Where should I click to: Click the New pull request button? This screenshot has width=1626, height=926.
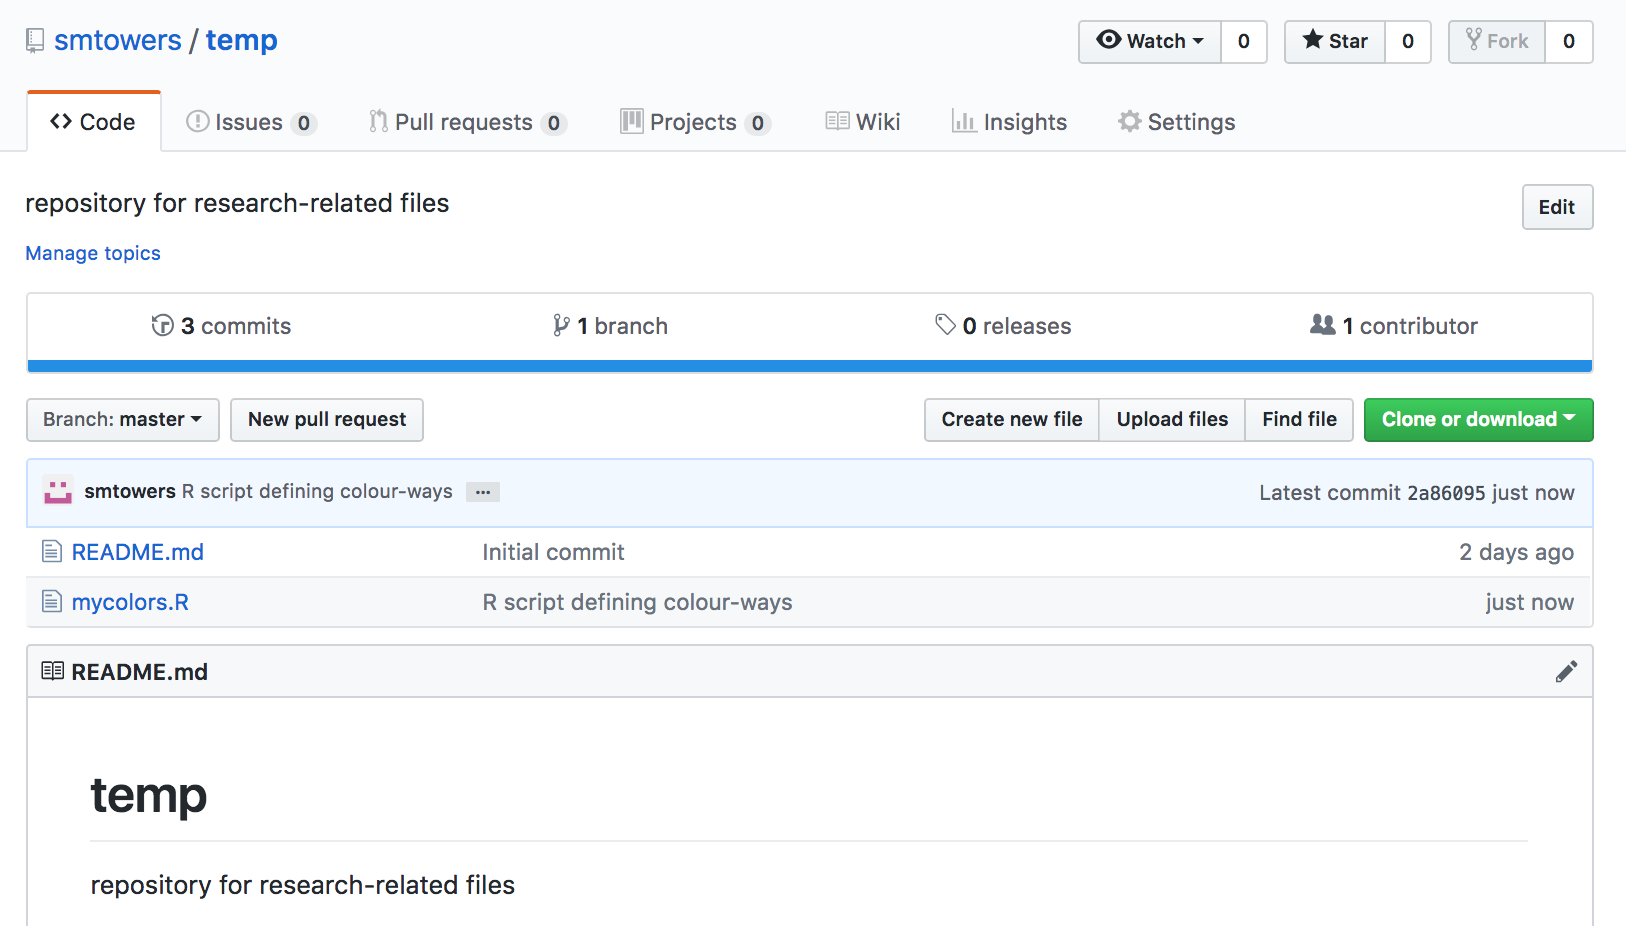[x=327, y=420]
